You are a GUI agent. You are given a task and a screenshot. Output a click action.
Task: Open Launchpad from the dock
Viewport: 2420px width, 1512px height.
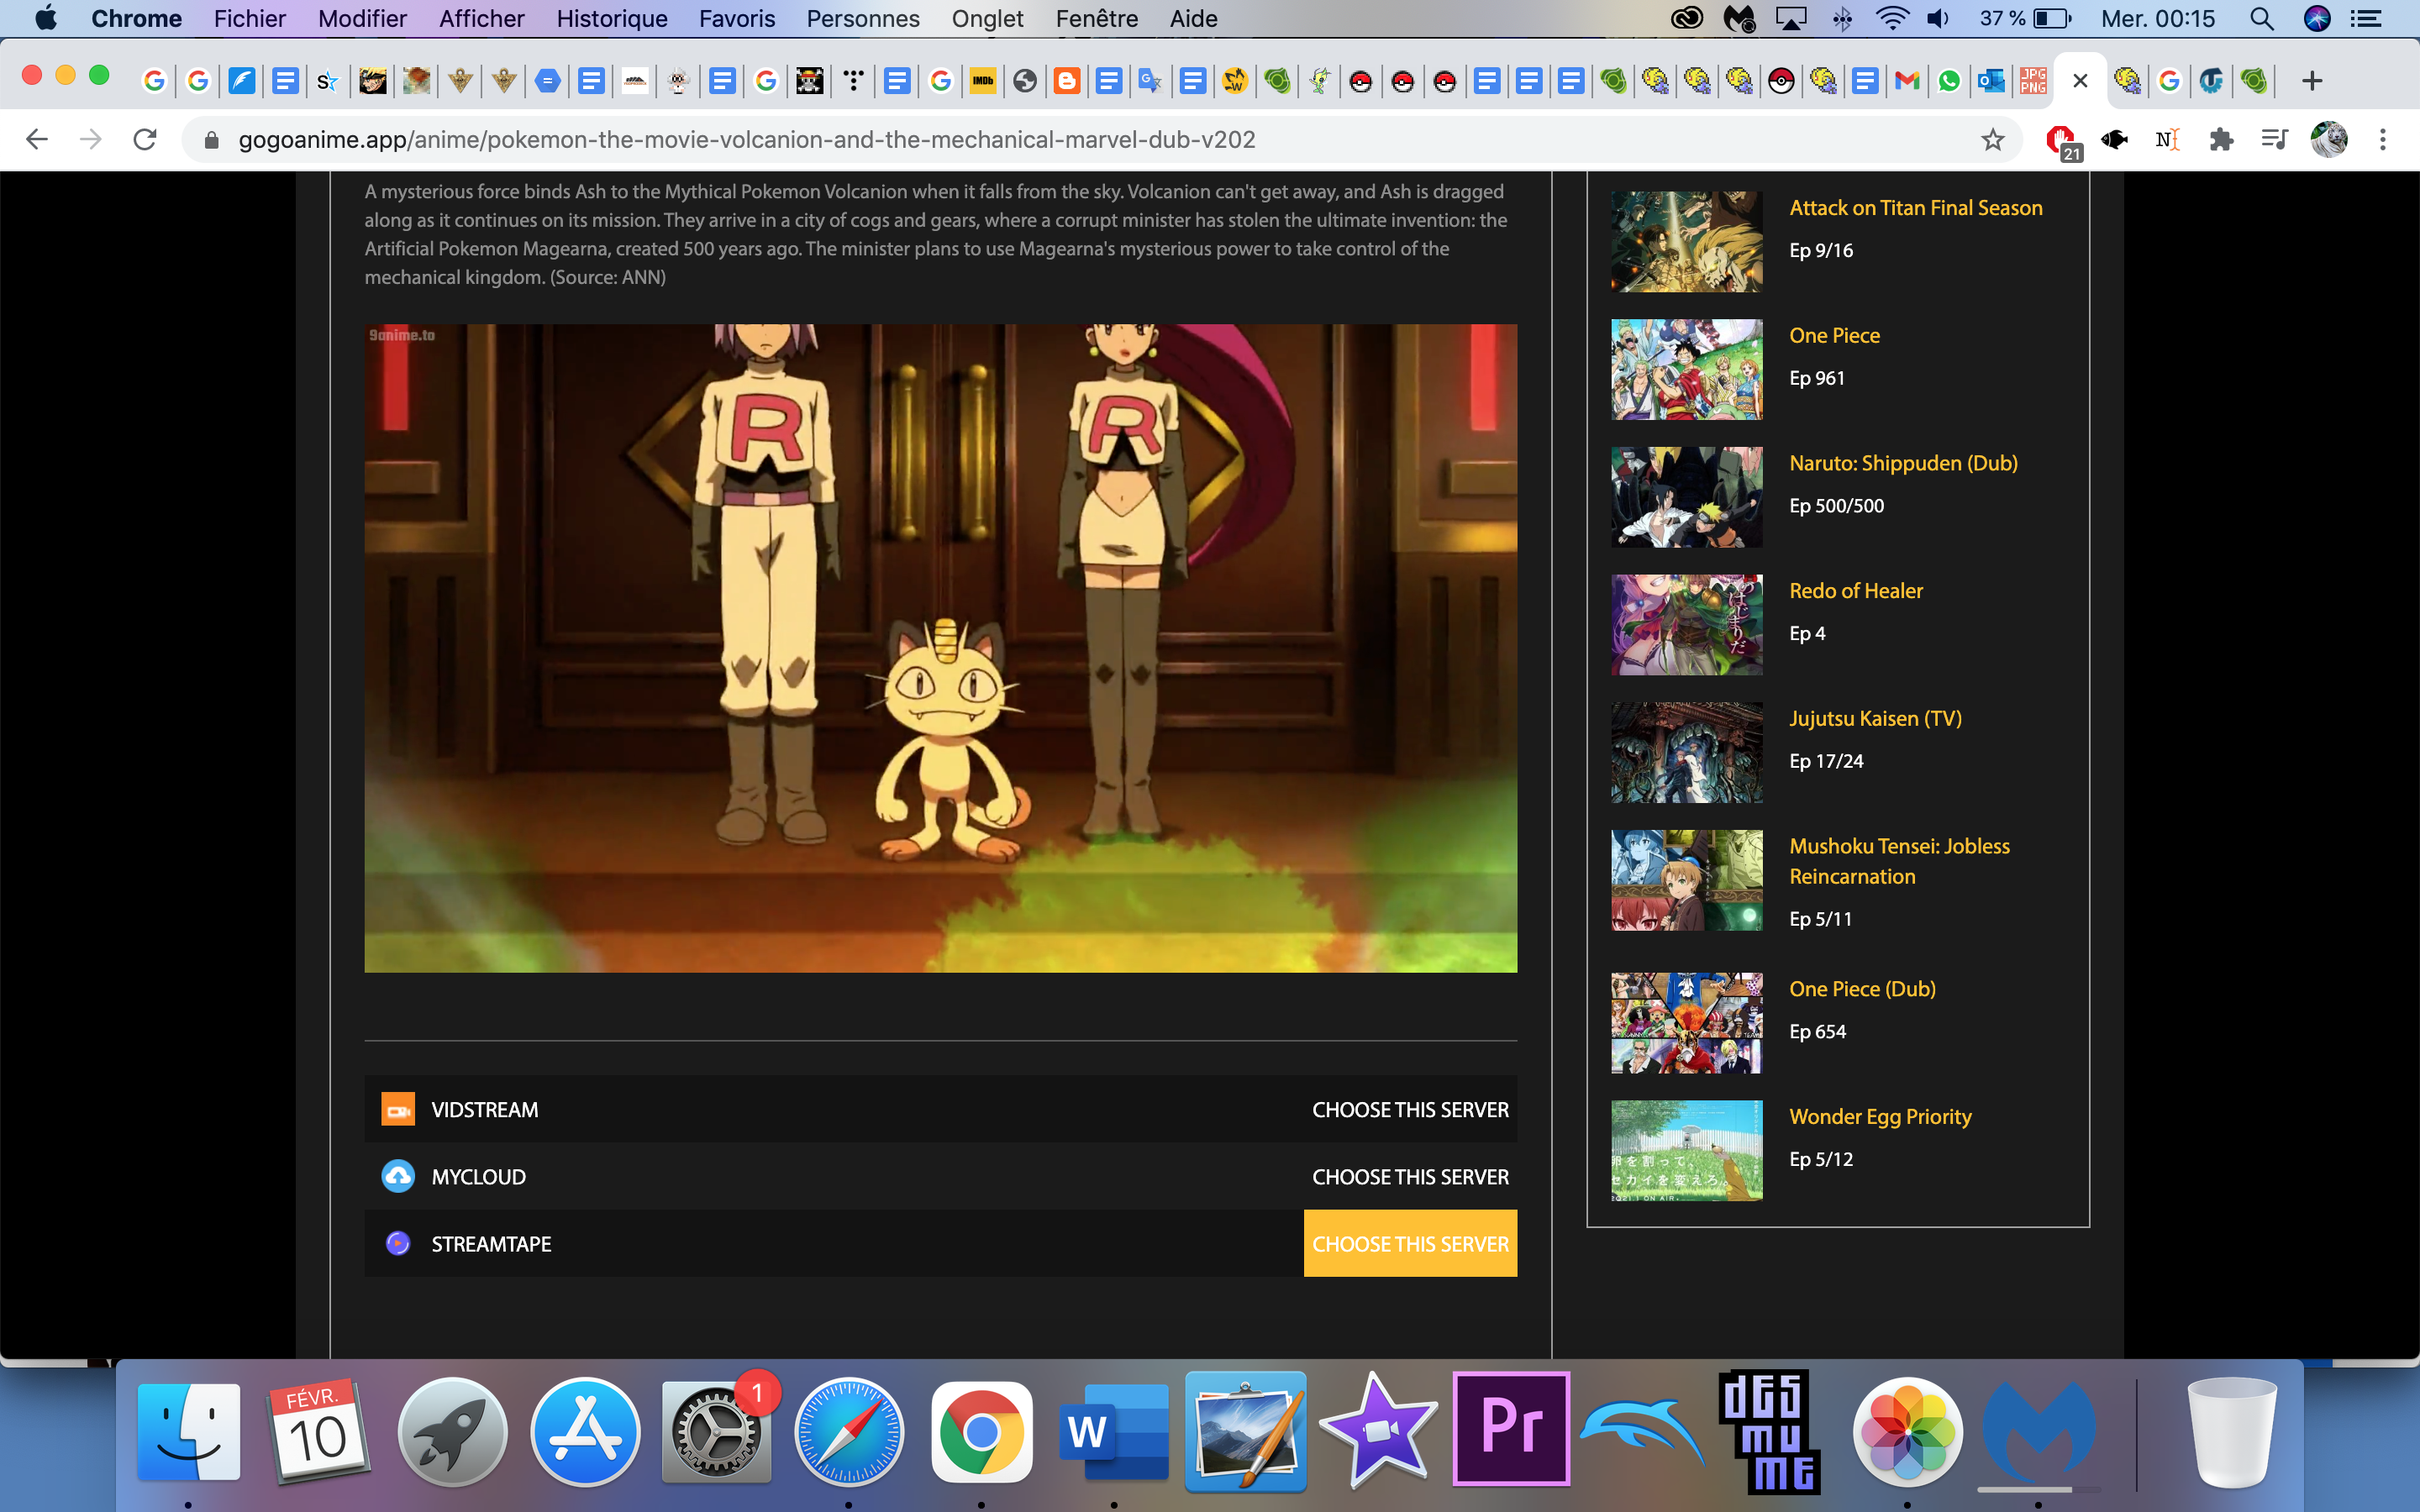tap(452, 1432)
